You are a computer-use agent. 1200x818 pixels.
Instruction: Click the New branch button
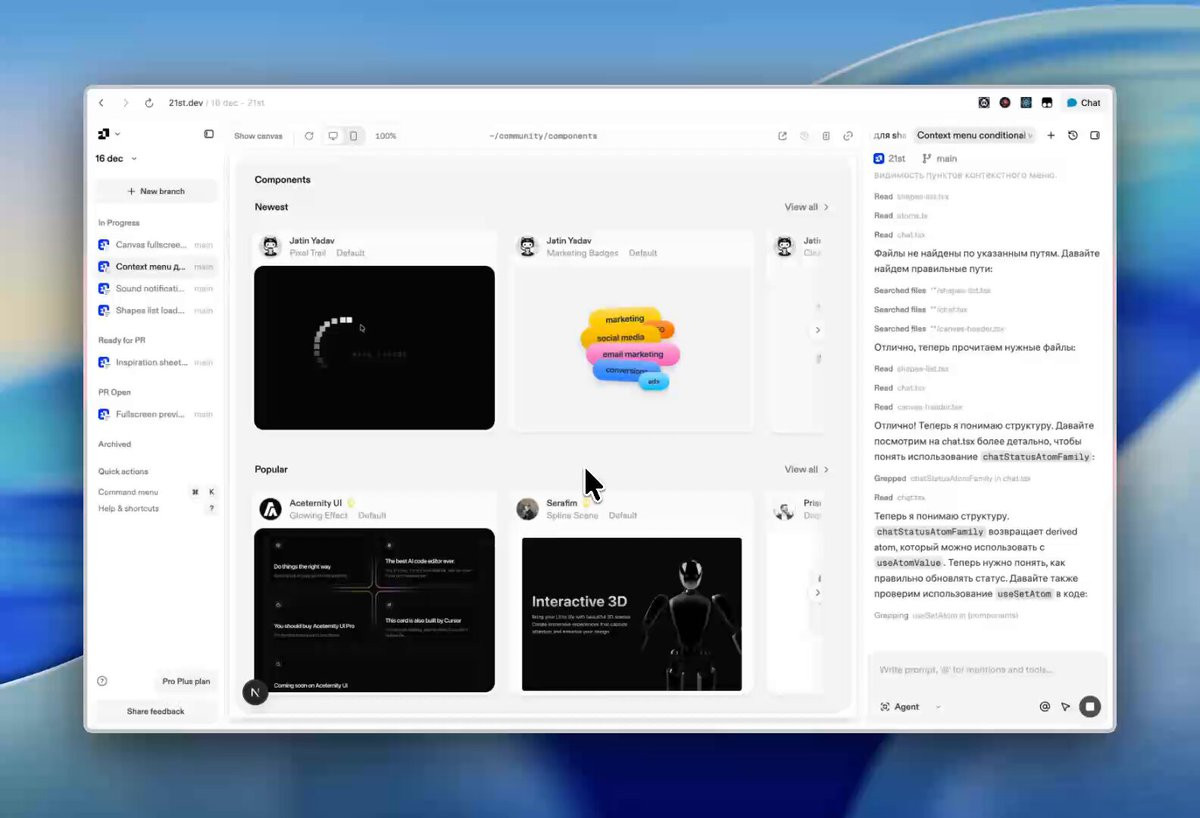[156, 191]
